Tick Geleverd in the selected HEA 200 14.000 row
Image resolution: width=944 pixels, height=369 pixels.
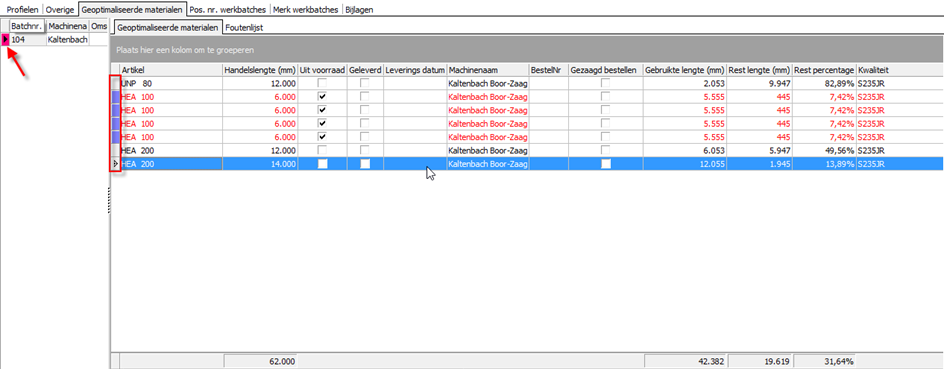click(365, 164)
